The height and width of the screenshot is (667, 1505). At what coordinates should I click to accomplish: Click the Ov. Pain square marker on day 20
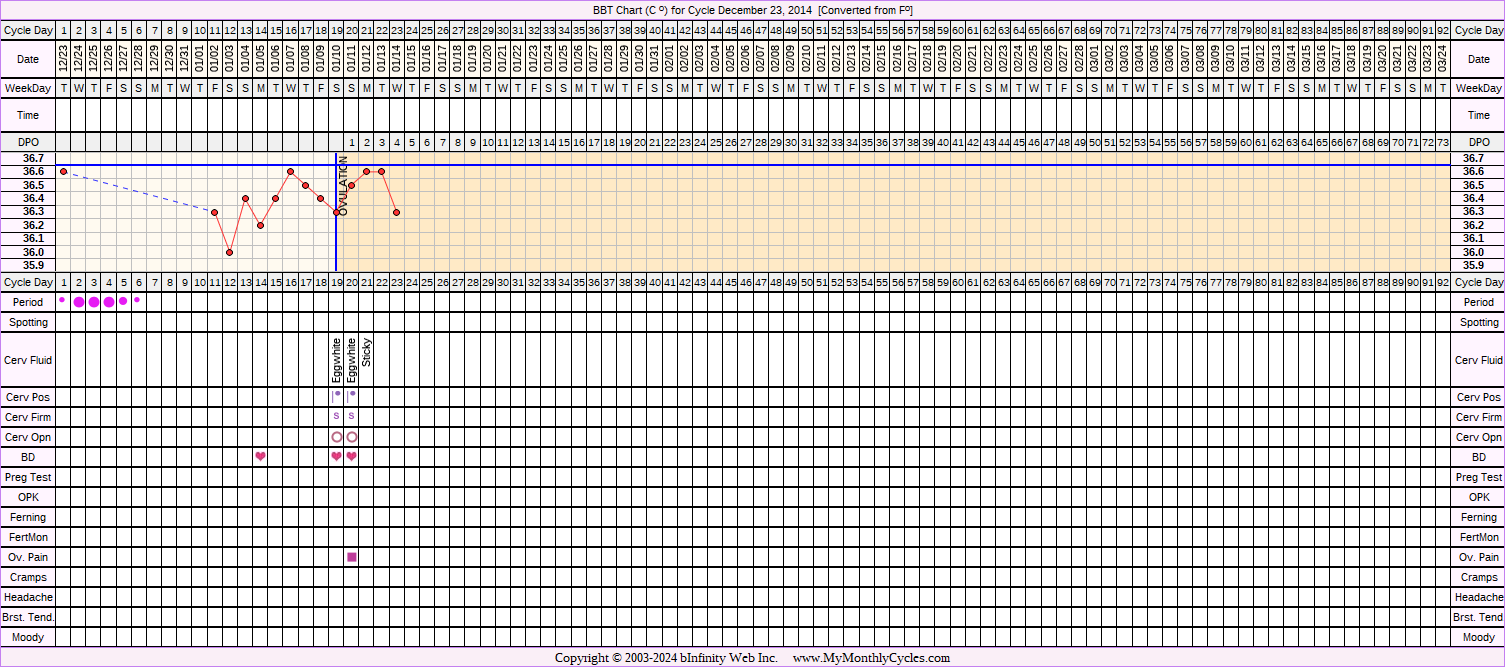point(351,557)
